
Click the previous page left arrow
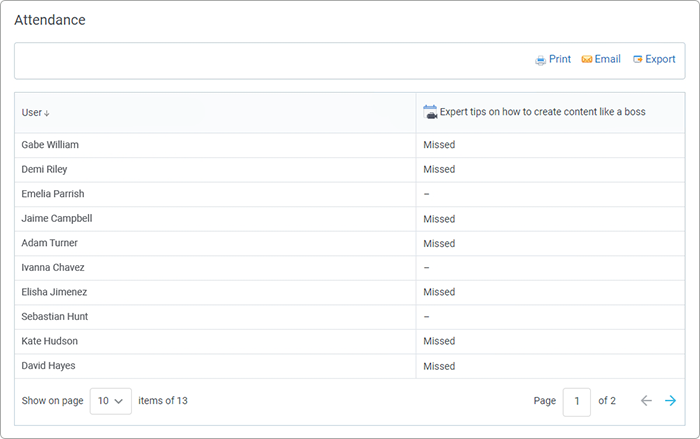[x=646, y=401]
